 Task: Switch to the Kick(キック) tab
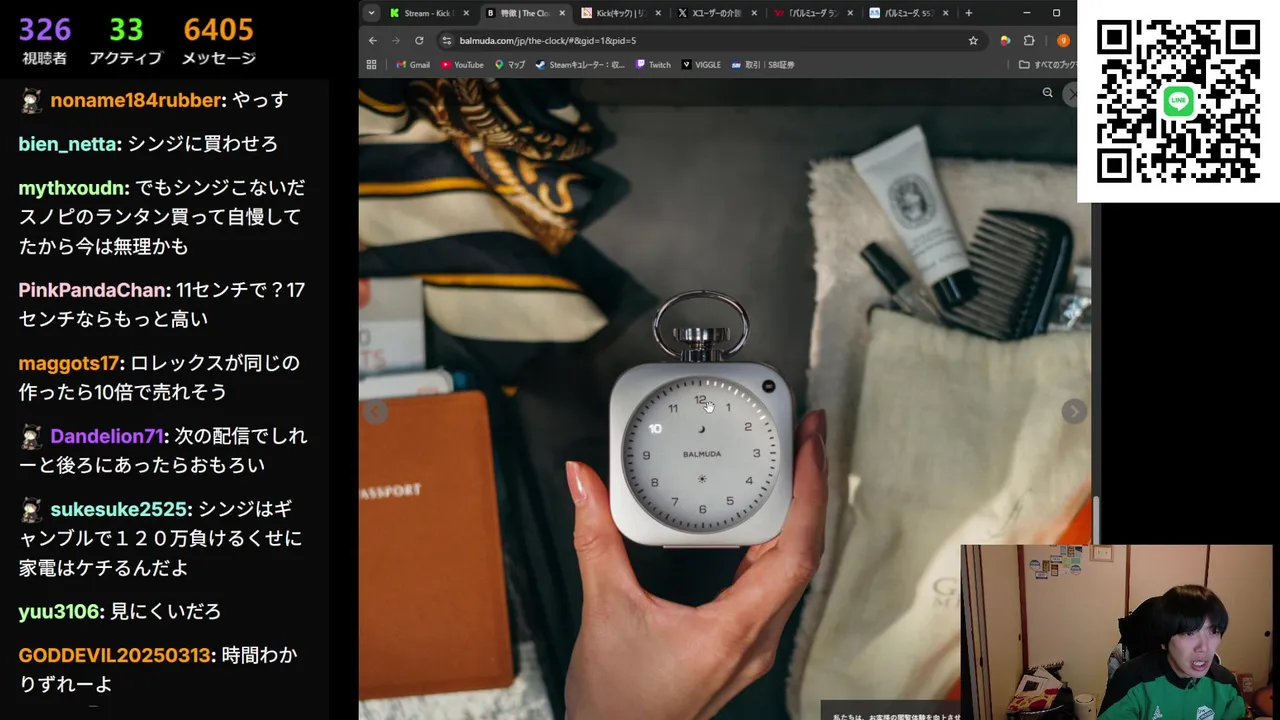pyautogui.click(x=621, y=13)
